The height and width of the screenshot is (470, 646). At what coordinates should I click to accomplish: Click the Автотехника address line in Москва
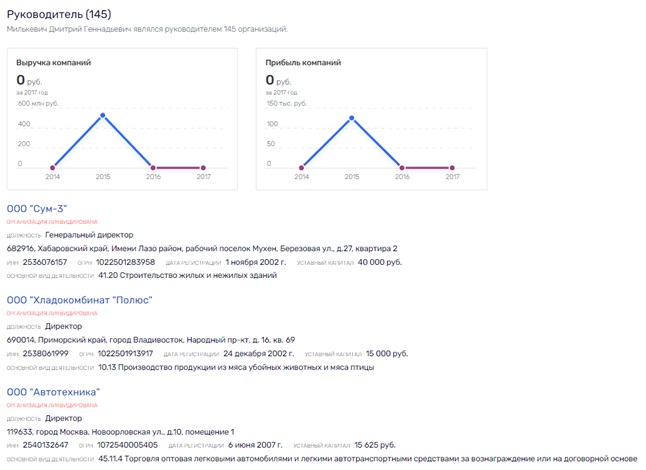(x=120, y=432)
